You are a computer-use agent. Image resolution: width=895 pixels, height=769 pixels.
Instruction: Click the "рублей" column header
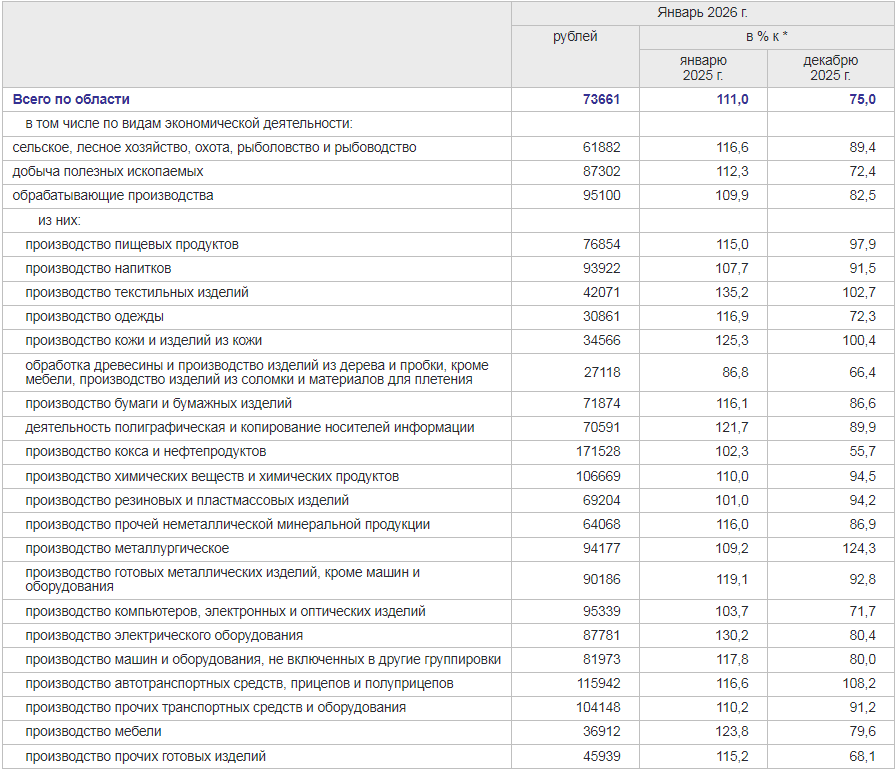575,37
